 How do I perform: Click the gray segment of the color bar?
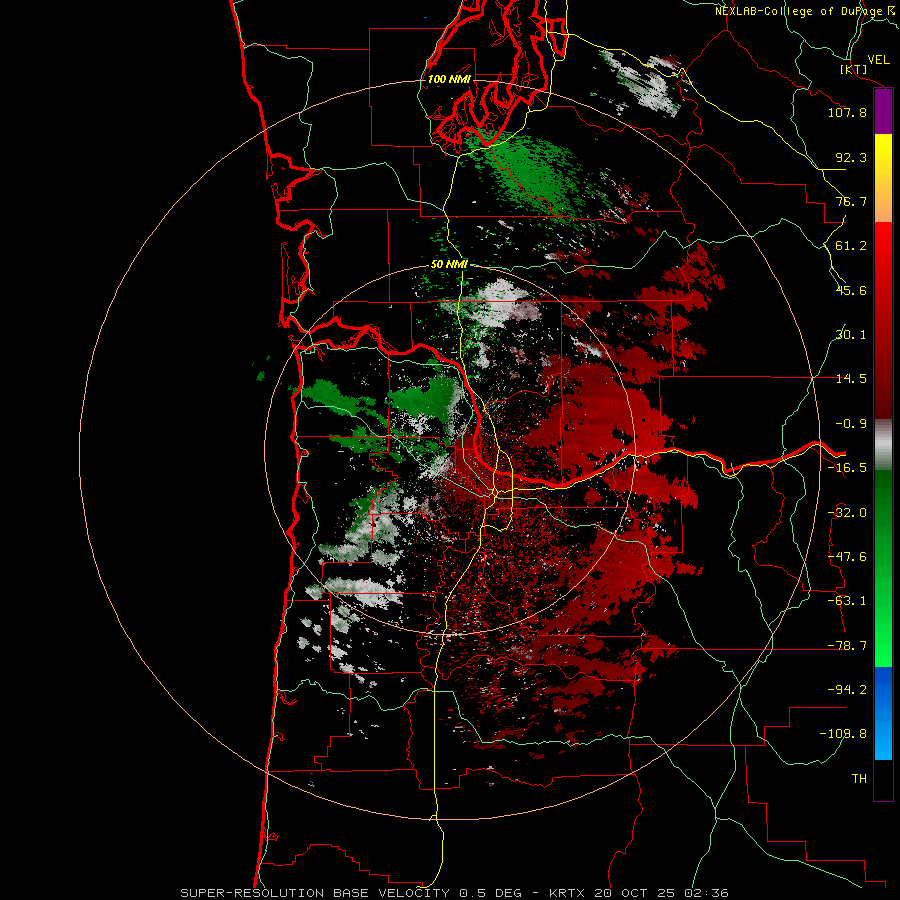(x=883, y=445)
